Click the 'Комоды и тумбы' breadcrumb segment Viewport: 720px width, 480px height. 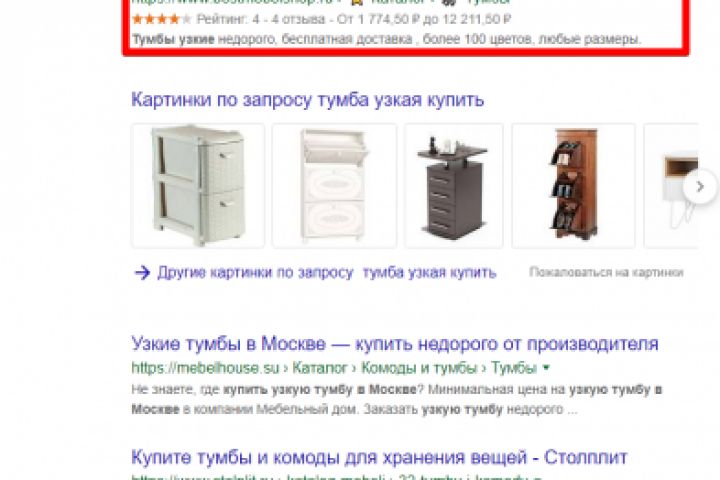click(x=419, y=367)
